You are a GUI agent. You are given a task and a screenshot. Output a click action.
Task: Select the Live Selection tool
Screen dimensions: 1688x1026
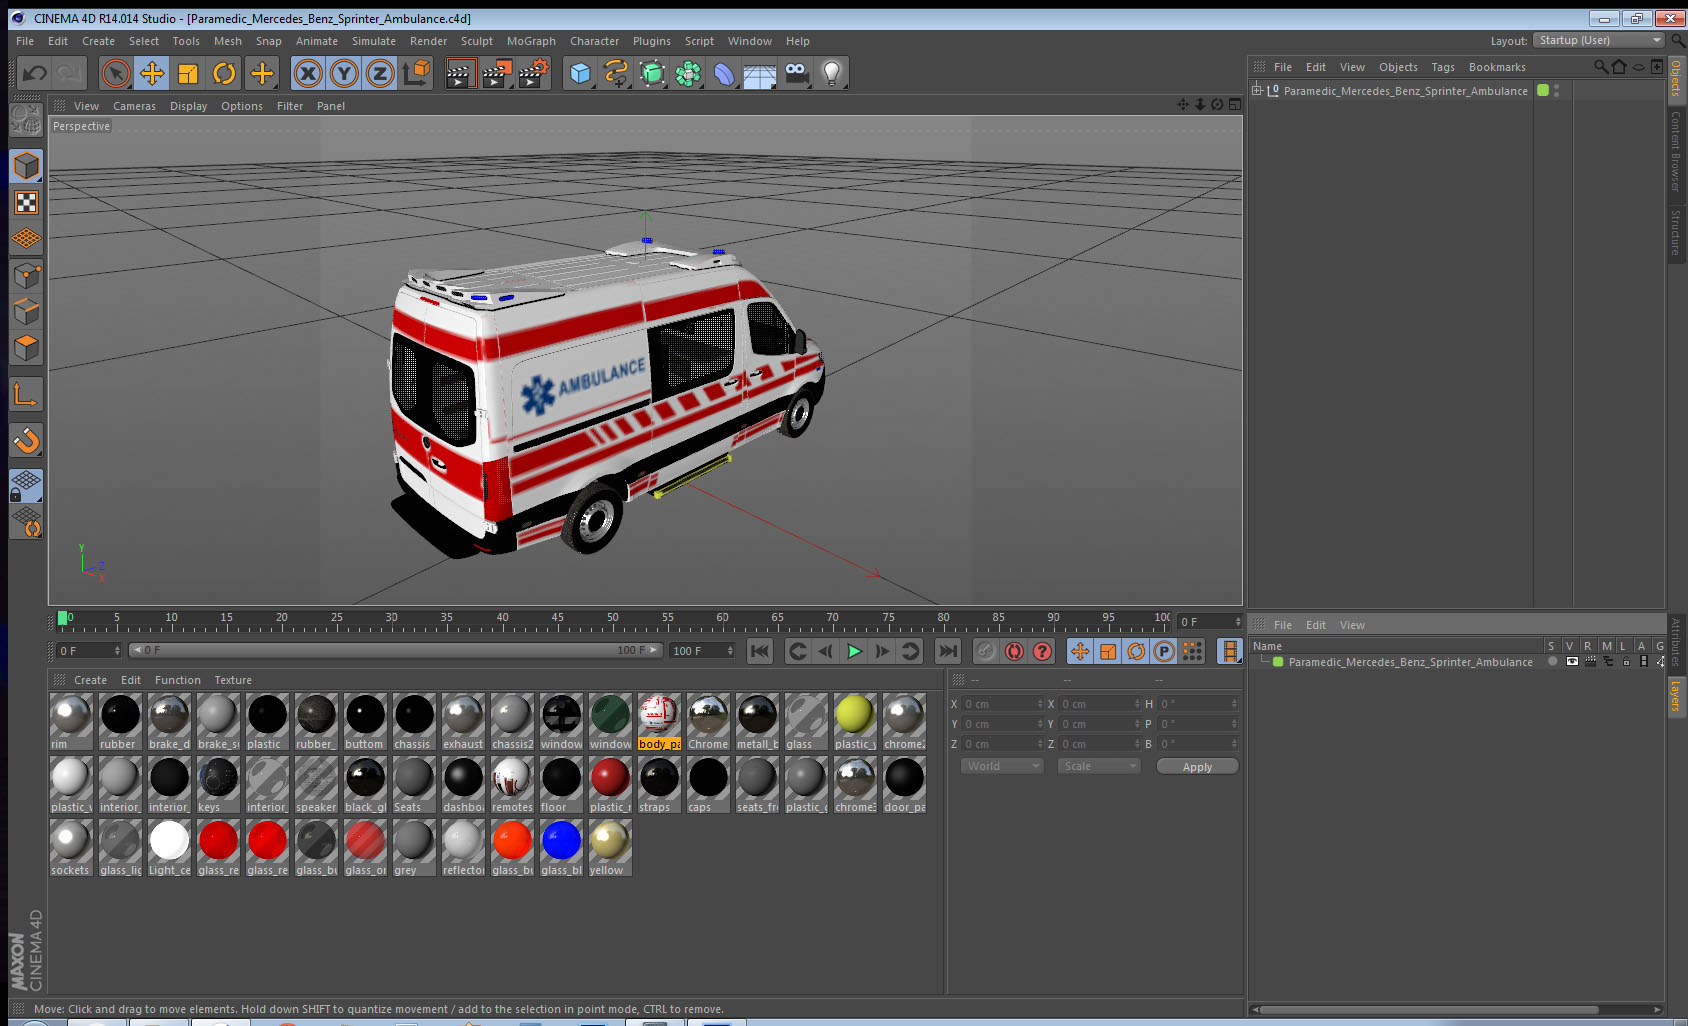click(116, 73)
